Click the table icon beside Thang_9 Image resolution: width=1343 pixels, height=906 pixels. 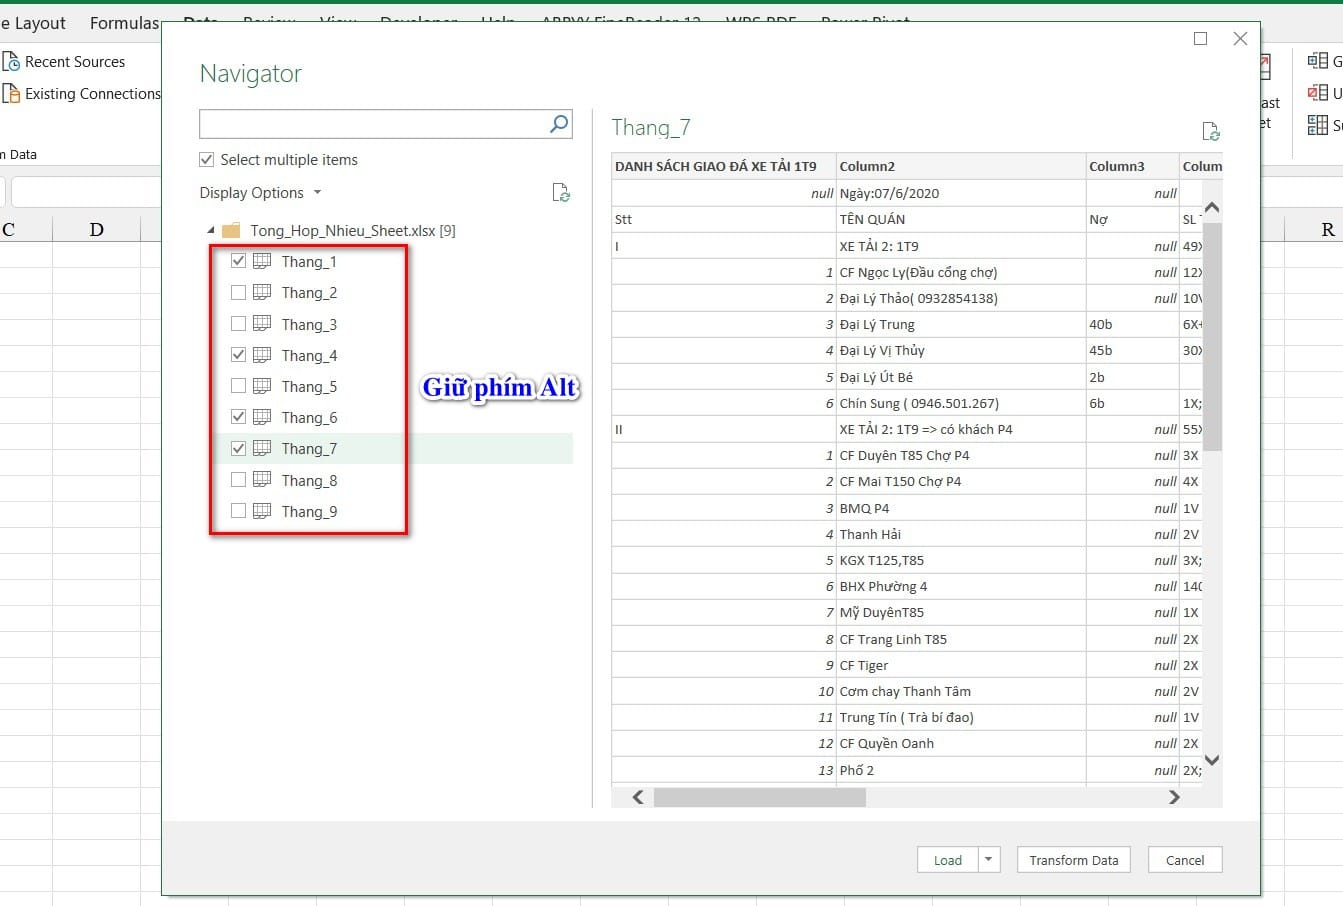tap(262, 511)
